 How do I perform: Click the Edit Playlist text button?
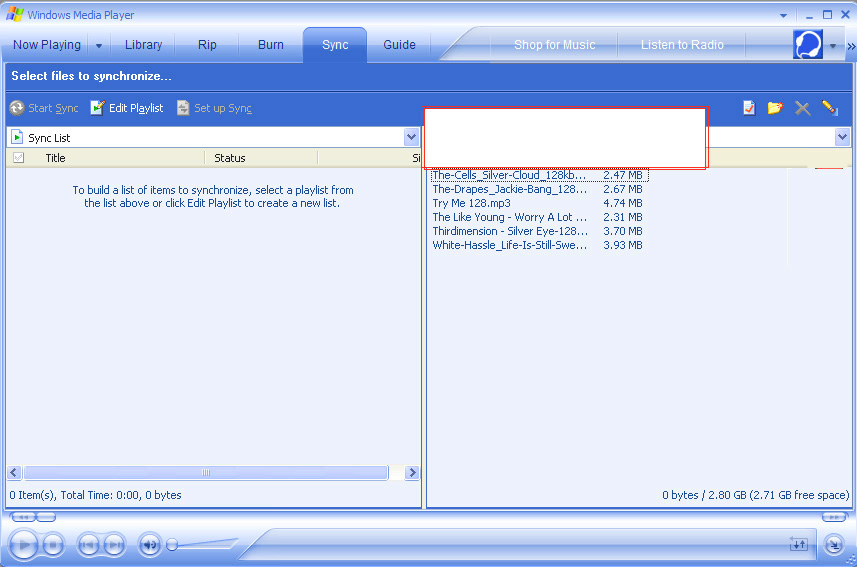click(136, 108)
